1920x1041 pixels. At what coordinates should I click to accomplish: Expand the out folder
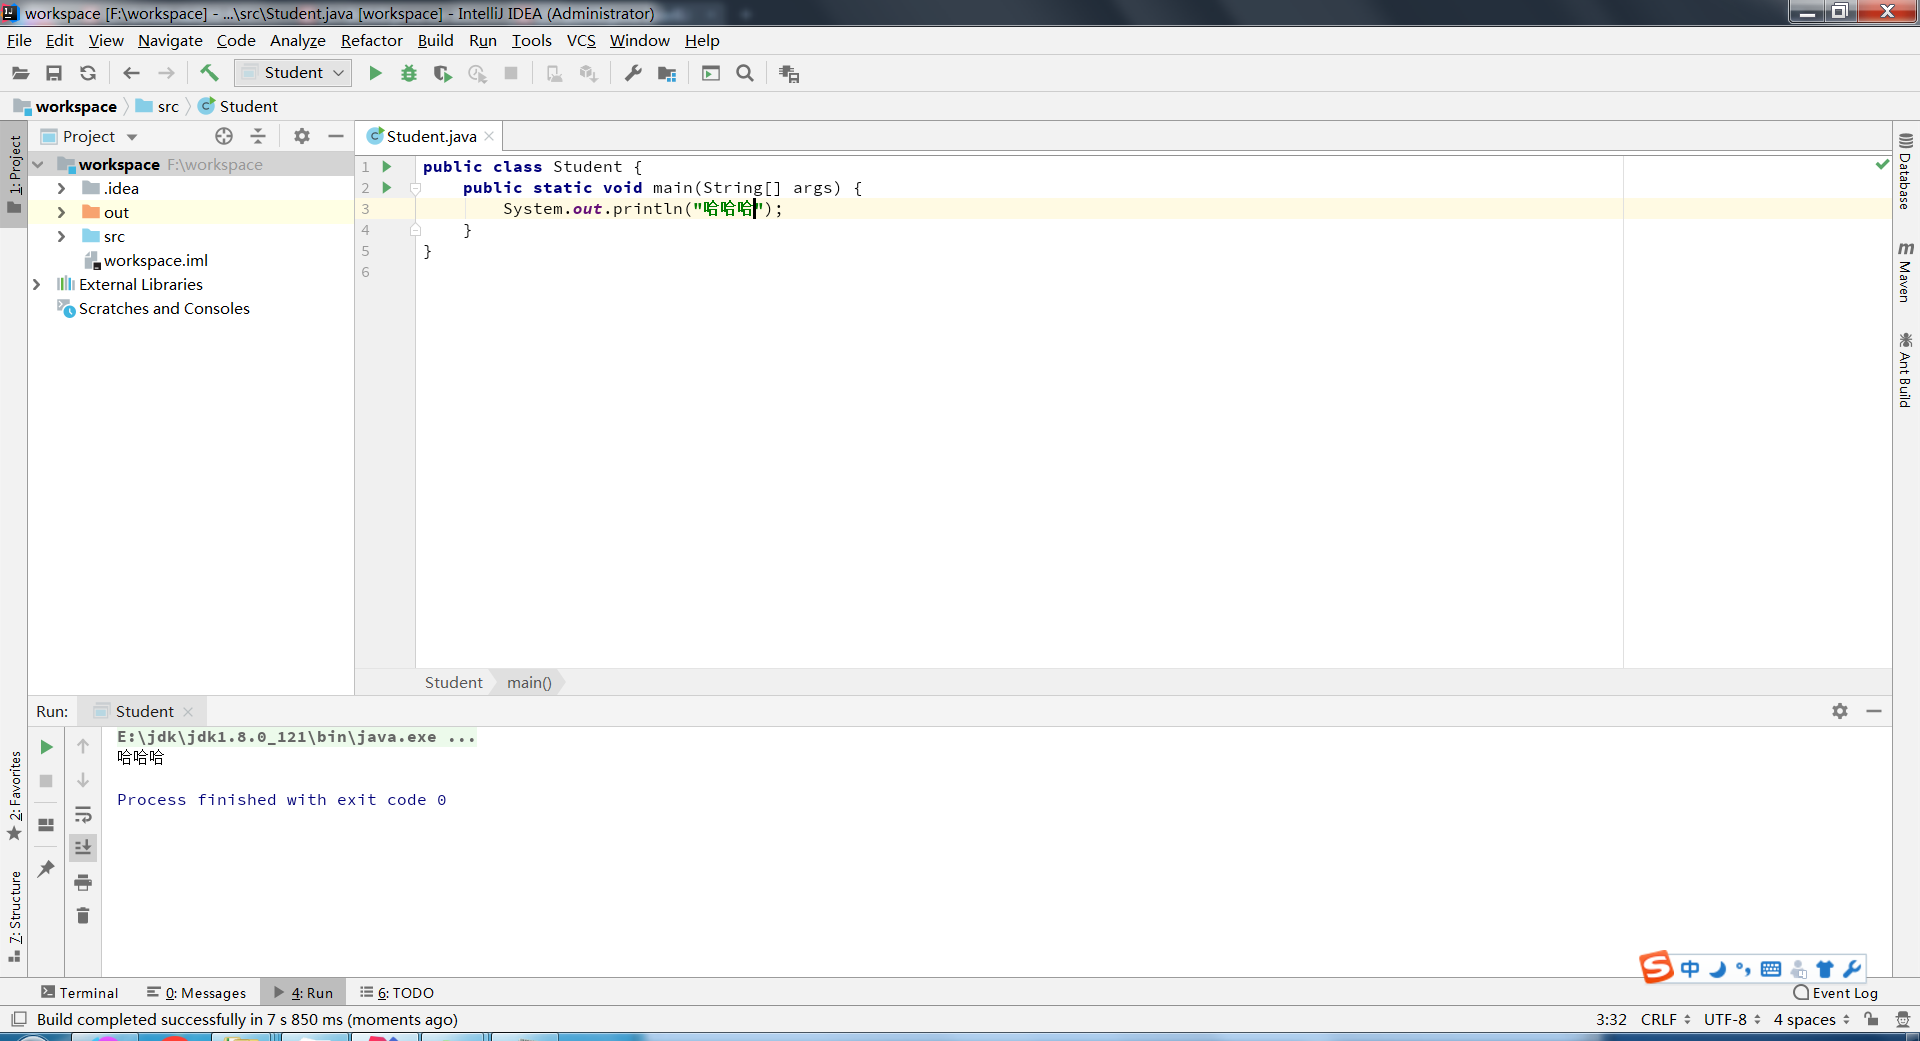pos(61,212)
